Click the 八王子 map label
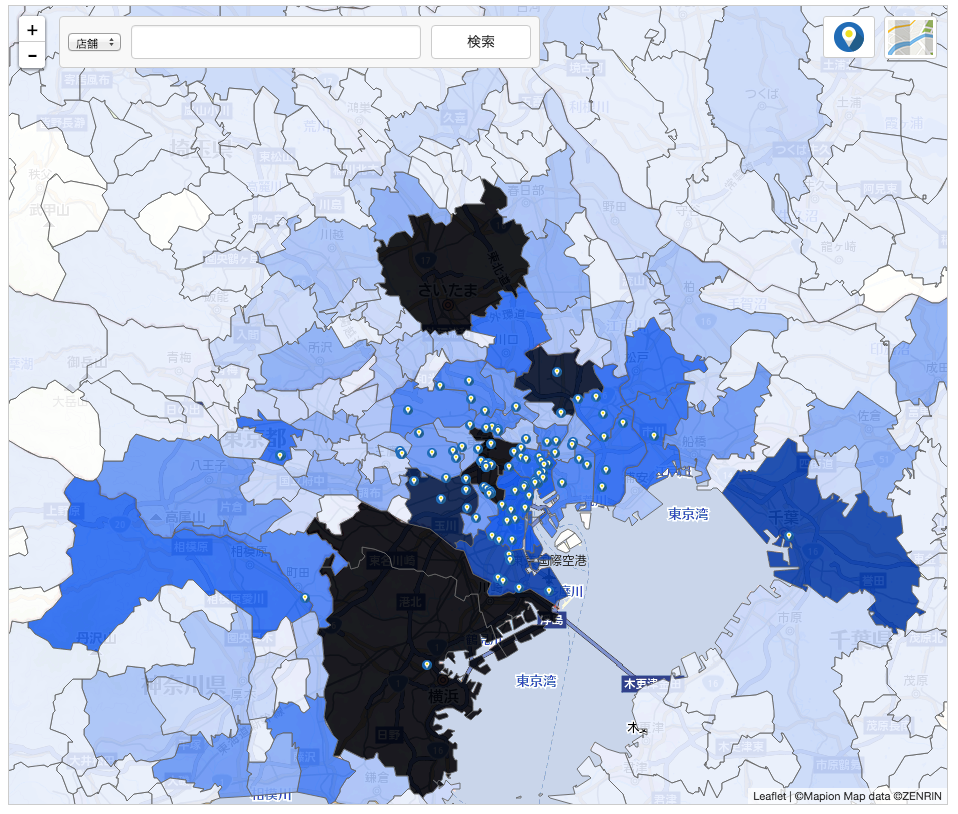This screenshot has width=958, height=814. coord(209,466)
